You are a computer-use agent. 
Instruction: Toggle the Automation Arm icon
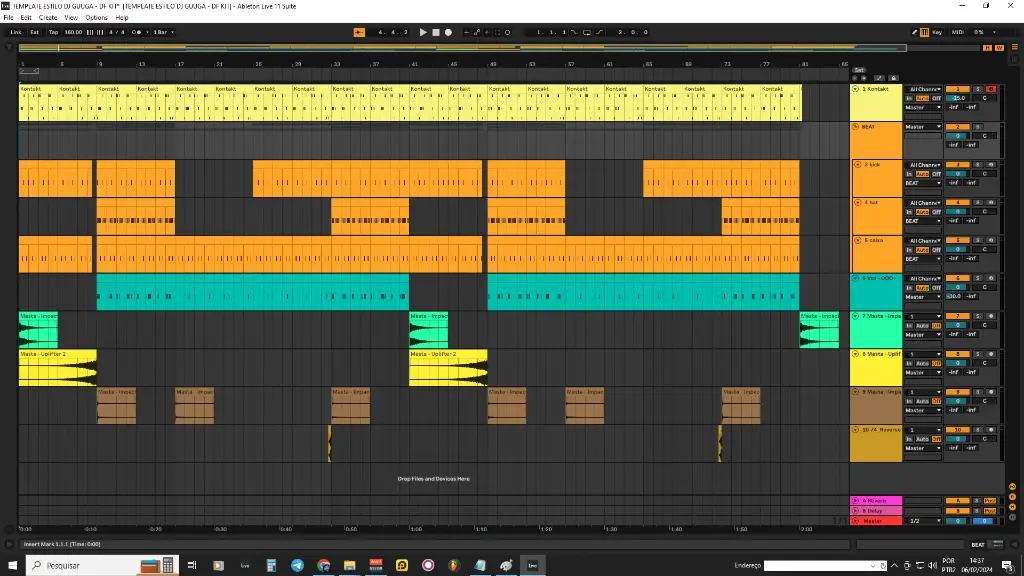pos(477,32)
